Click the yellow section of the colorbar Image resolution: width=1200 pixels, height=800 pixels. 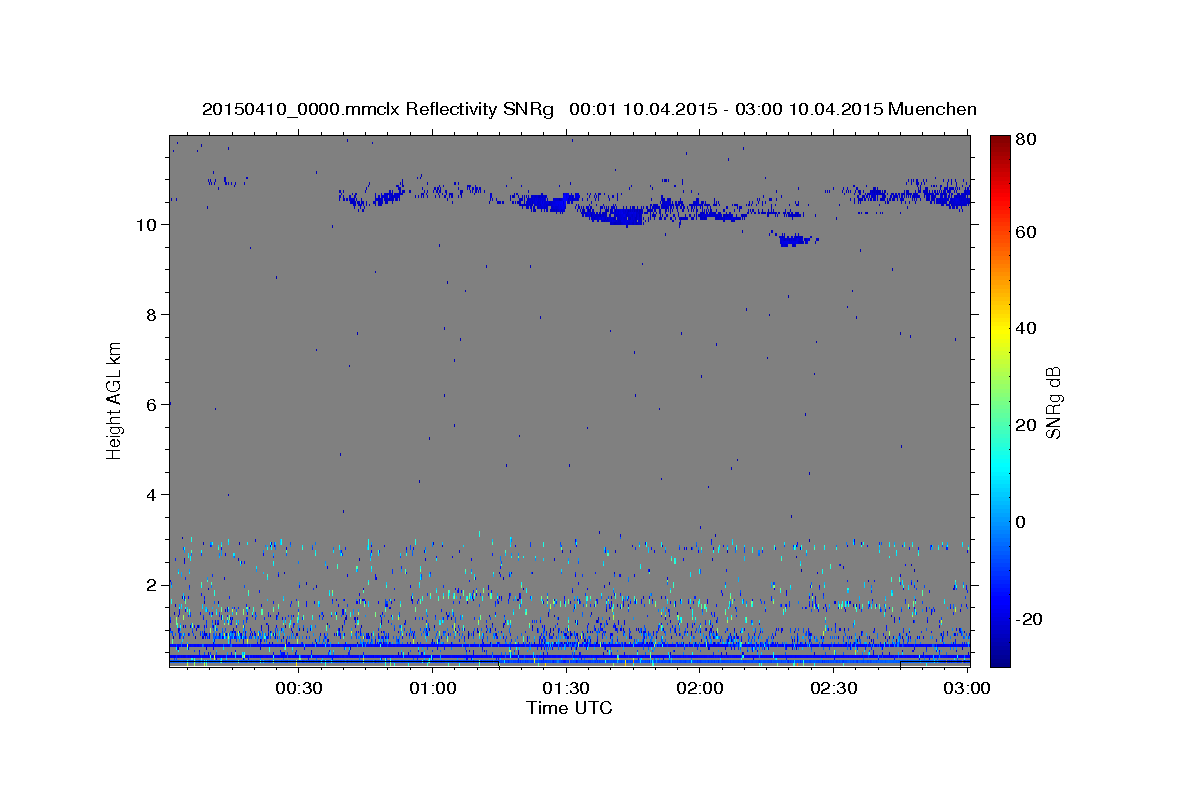[x=1000, y=328]
